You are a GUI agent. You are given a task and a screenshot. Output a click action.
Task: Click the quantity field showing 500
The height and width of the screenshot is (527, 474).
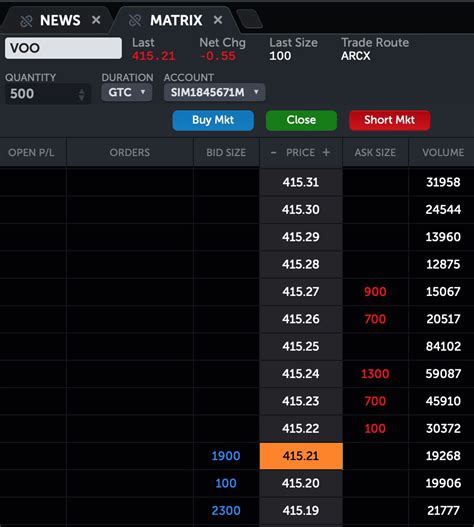click(x=48, y=94)
